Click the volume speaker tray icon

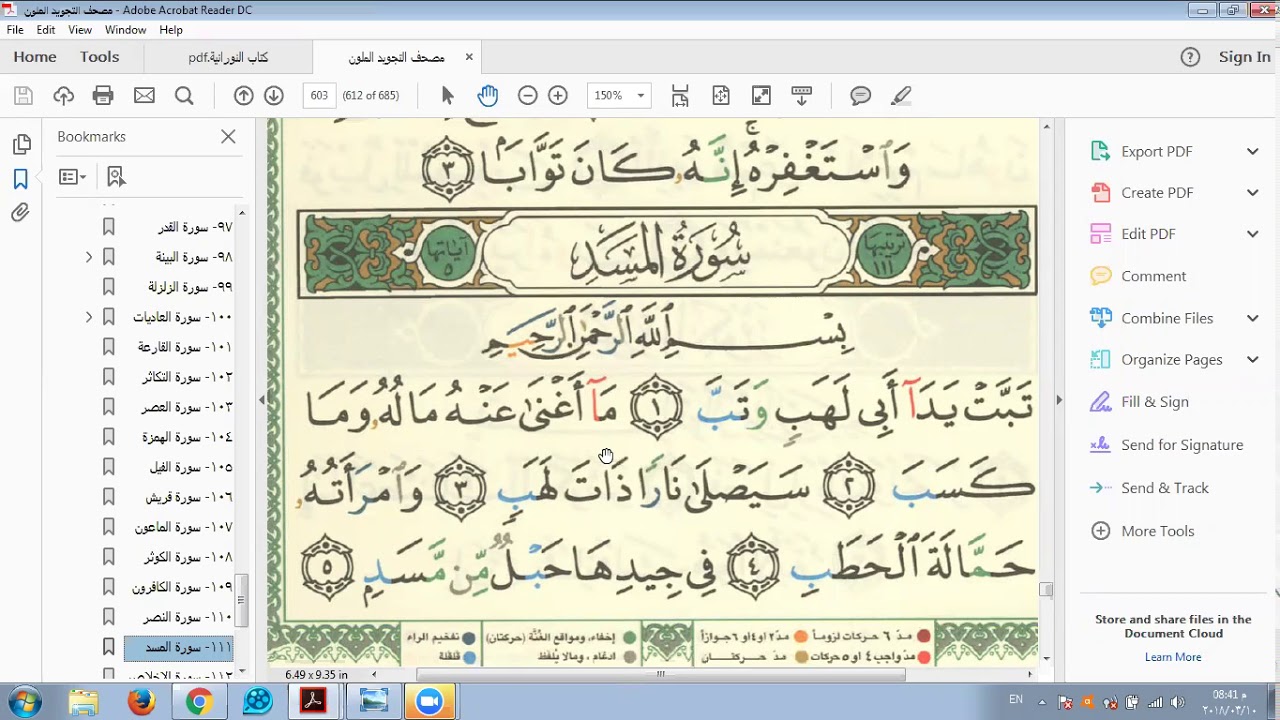(x=1177, y=702)
